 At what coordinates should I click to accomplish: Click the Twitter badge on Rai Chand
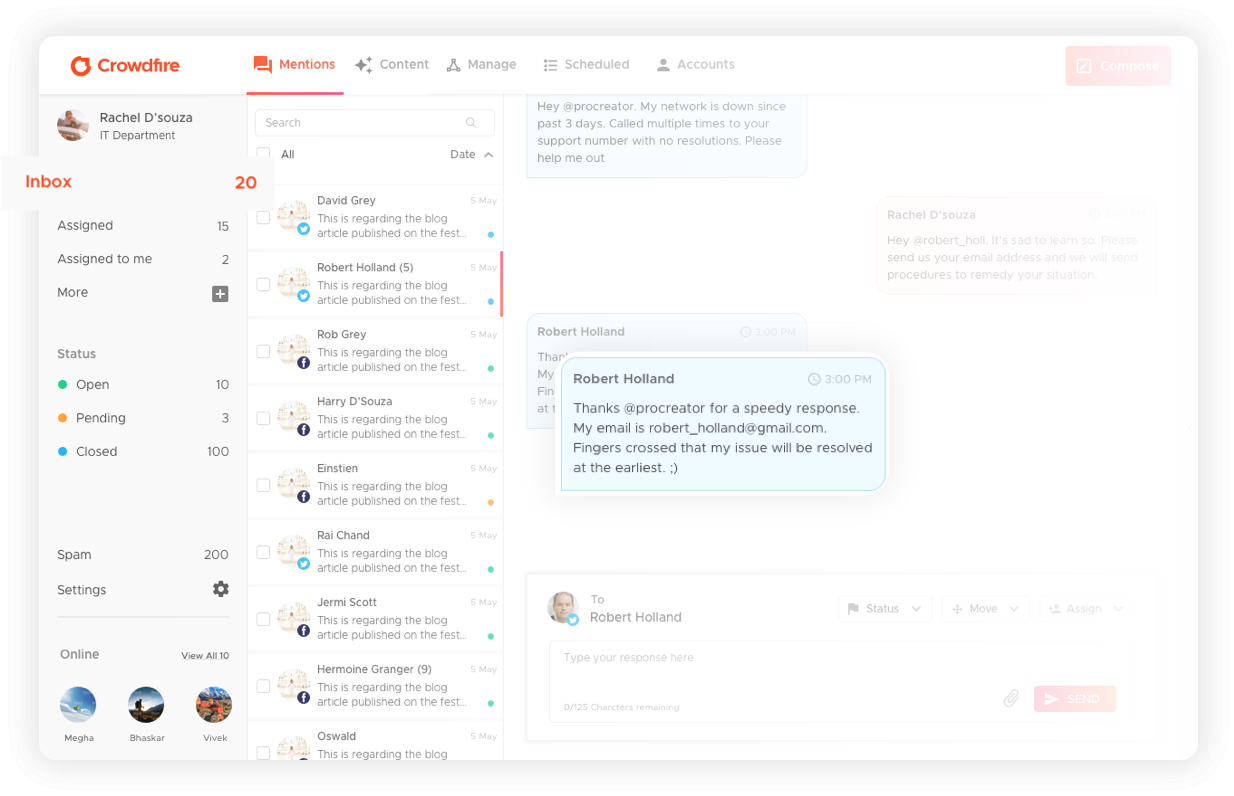tap(303, 564)
